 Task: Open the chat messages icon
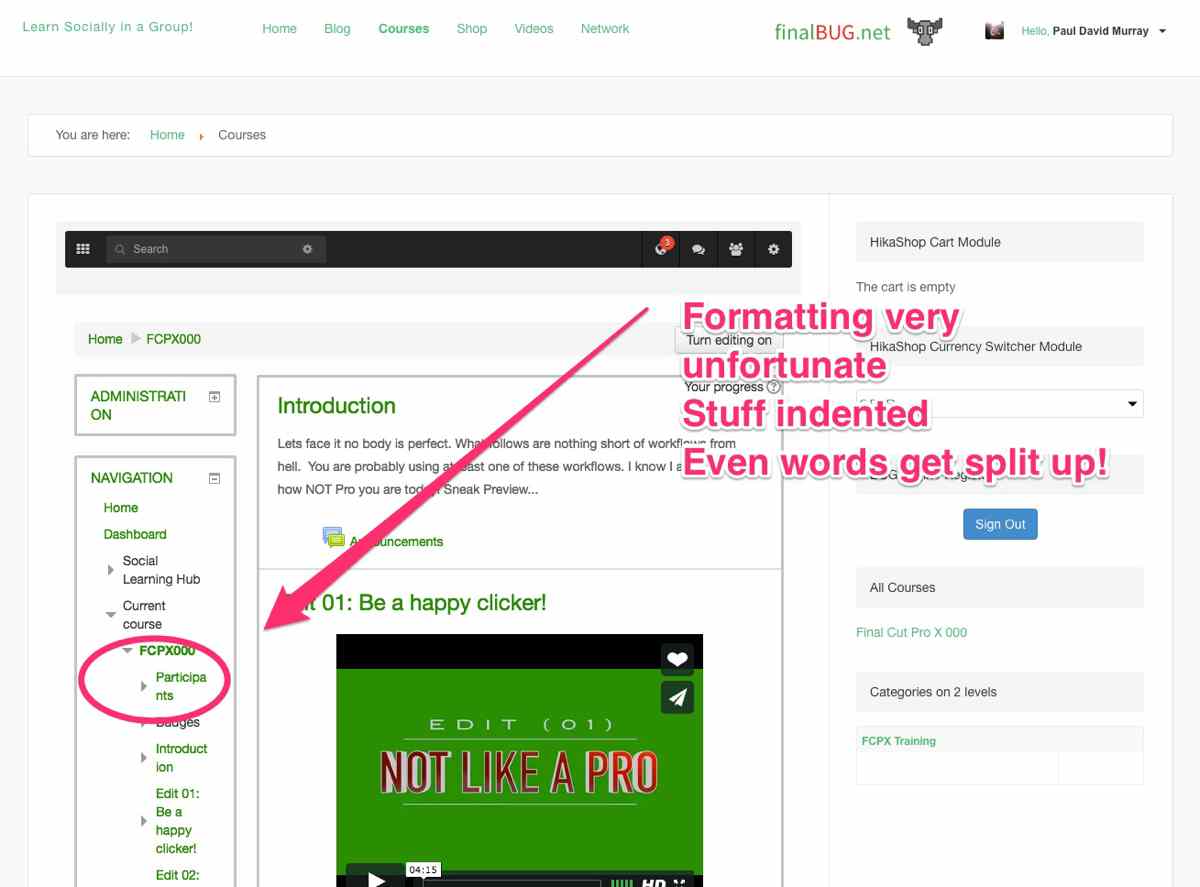click(698, 249)
